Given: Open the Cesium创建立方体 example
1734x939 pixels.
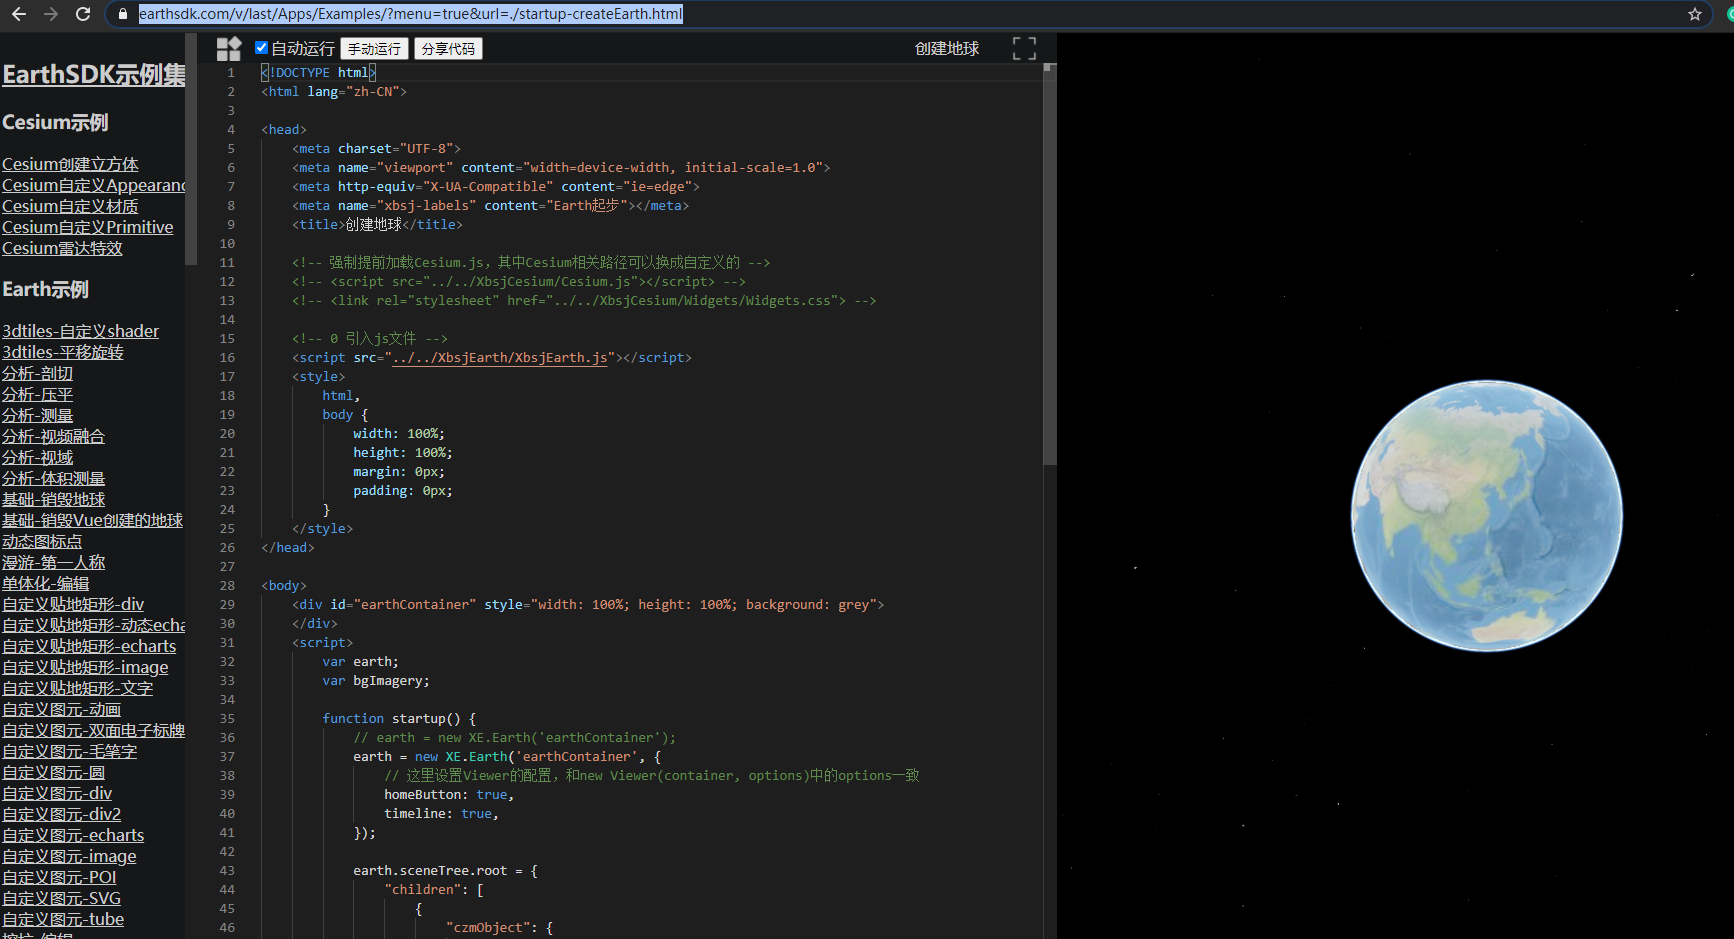Looking at the screenshot, I should 70,164.
